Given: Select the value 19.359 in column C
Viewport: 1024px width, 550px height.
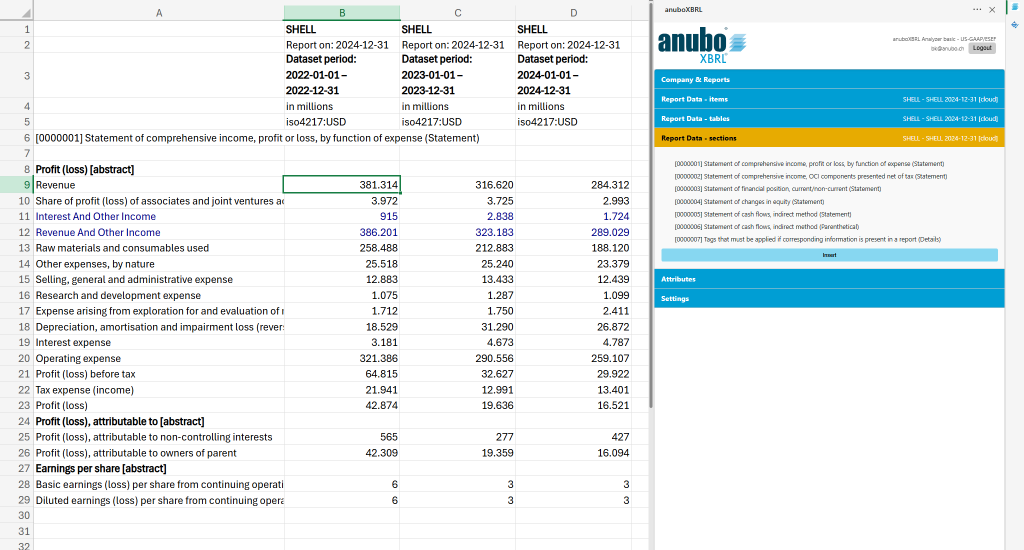Looking at the screenshot, I should pos(457,453).
